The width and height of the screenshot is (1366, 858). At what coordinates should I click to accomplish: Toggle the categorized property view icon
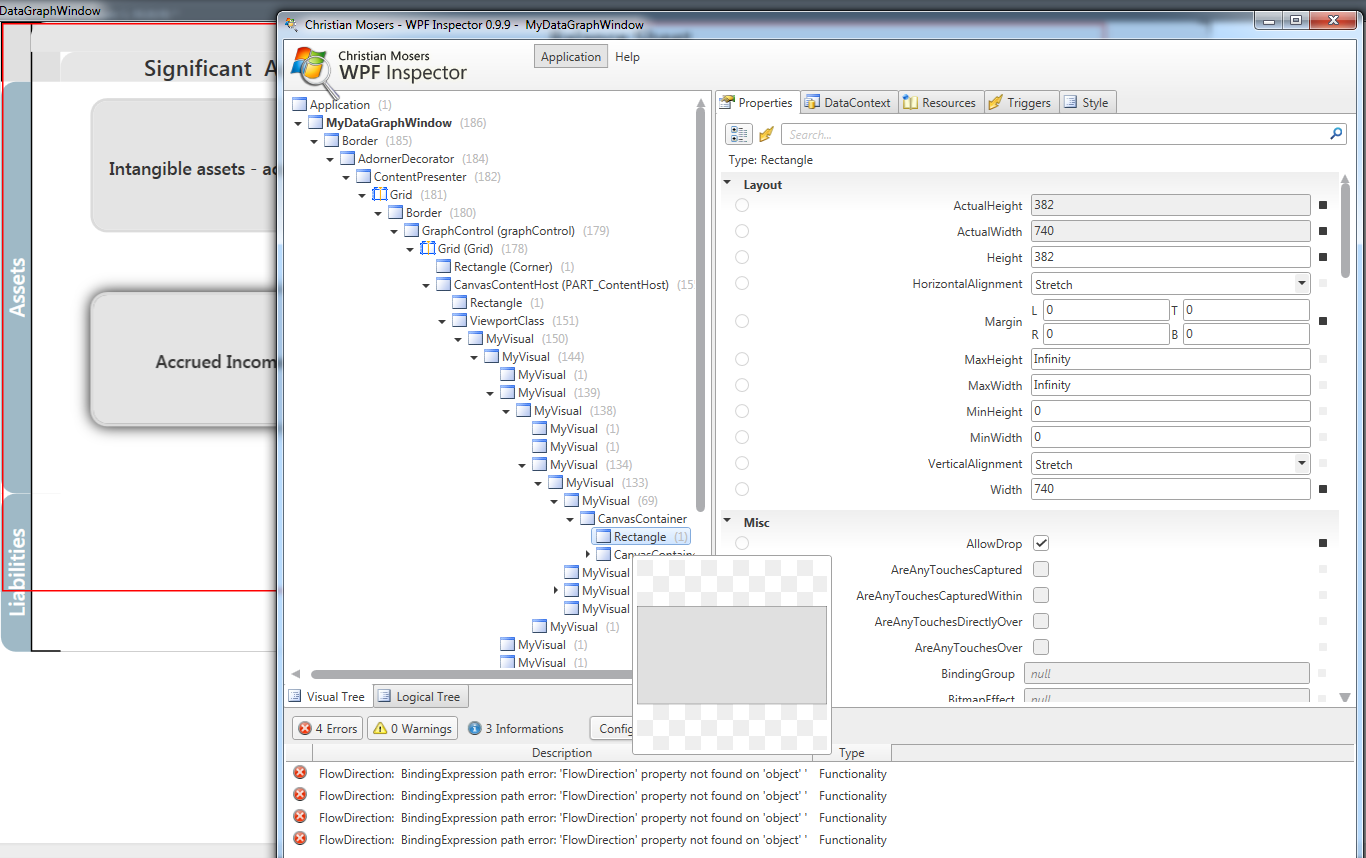point(739,134)
